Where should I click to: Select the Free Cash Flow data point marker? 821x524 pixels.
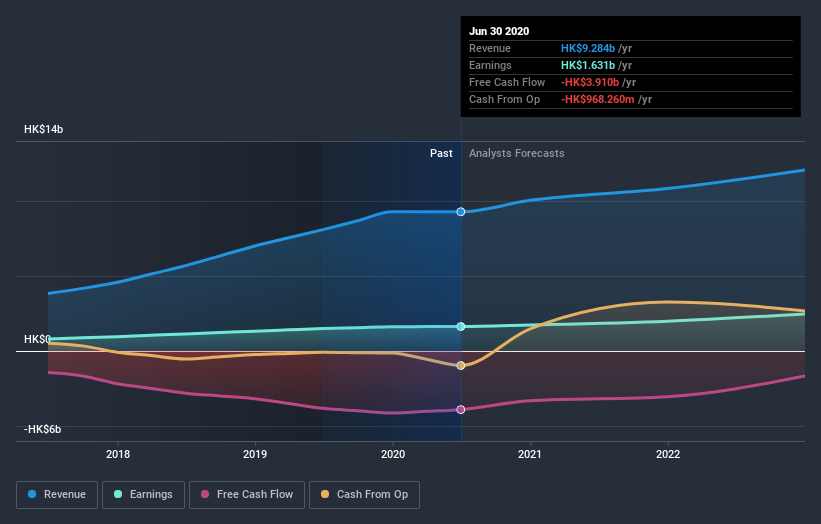pyautogui.click(x=461, y=409)
